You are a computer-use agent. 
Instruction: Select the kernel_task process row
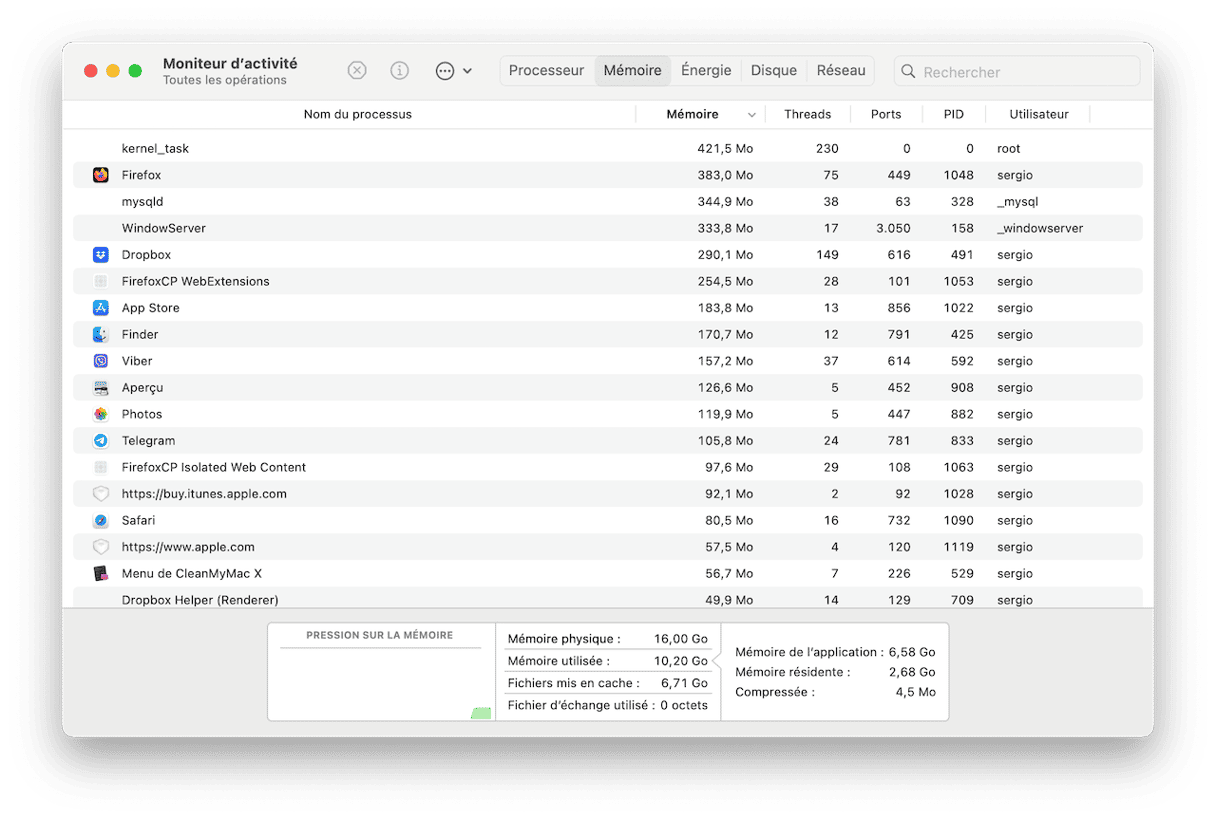(608, 148)
